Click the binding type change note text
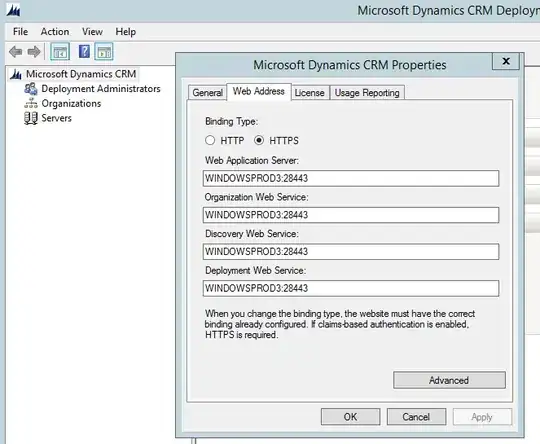 coord(340,324)
